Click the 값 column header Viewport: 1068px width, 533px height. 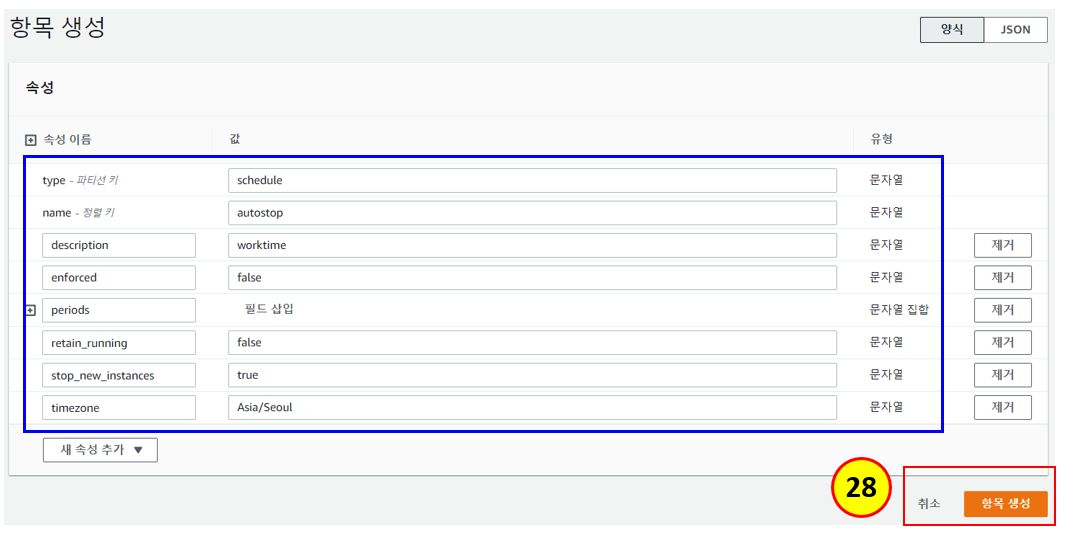[x=235, y=139]
